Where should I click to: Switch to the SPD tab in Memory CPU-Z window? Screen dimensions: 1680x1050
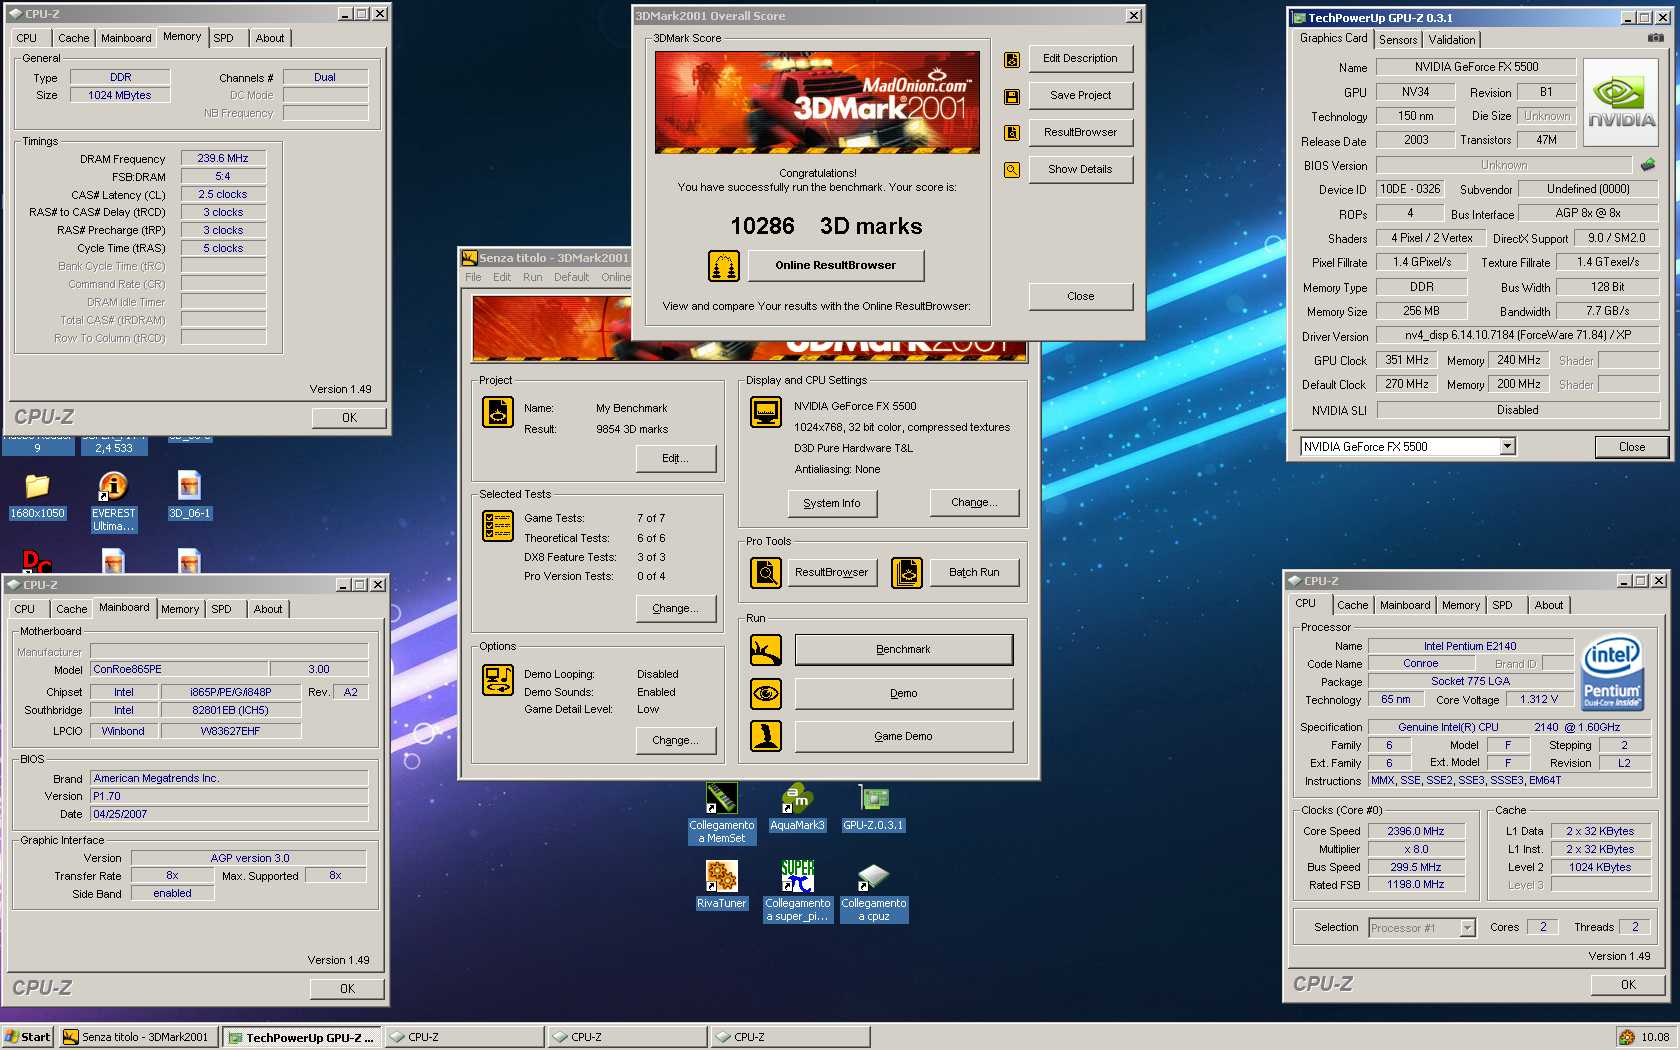pos(224,38)
